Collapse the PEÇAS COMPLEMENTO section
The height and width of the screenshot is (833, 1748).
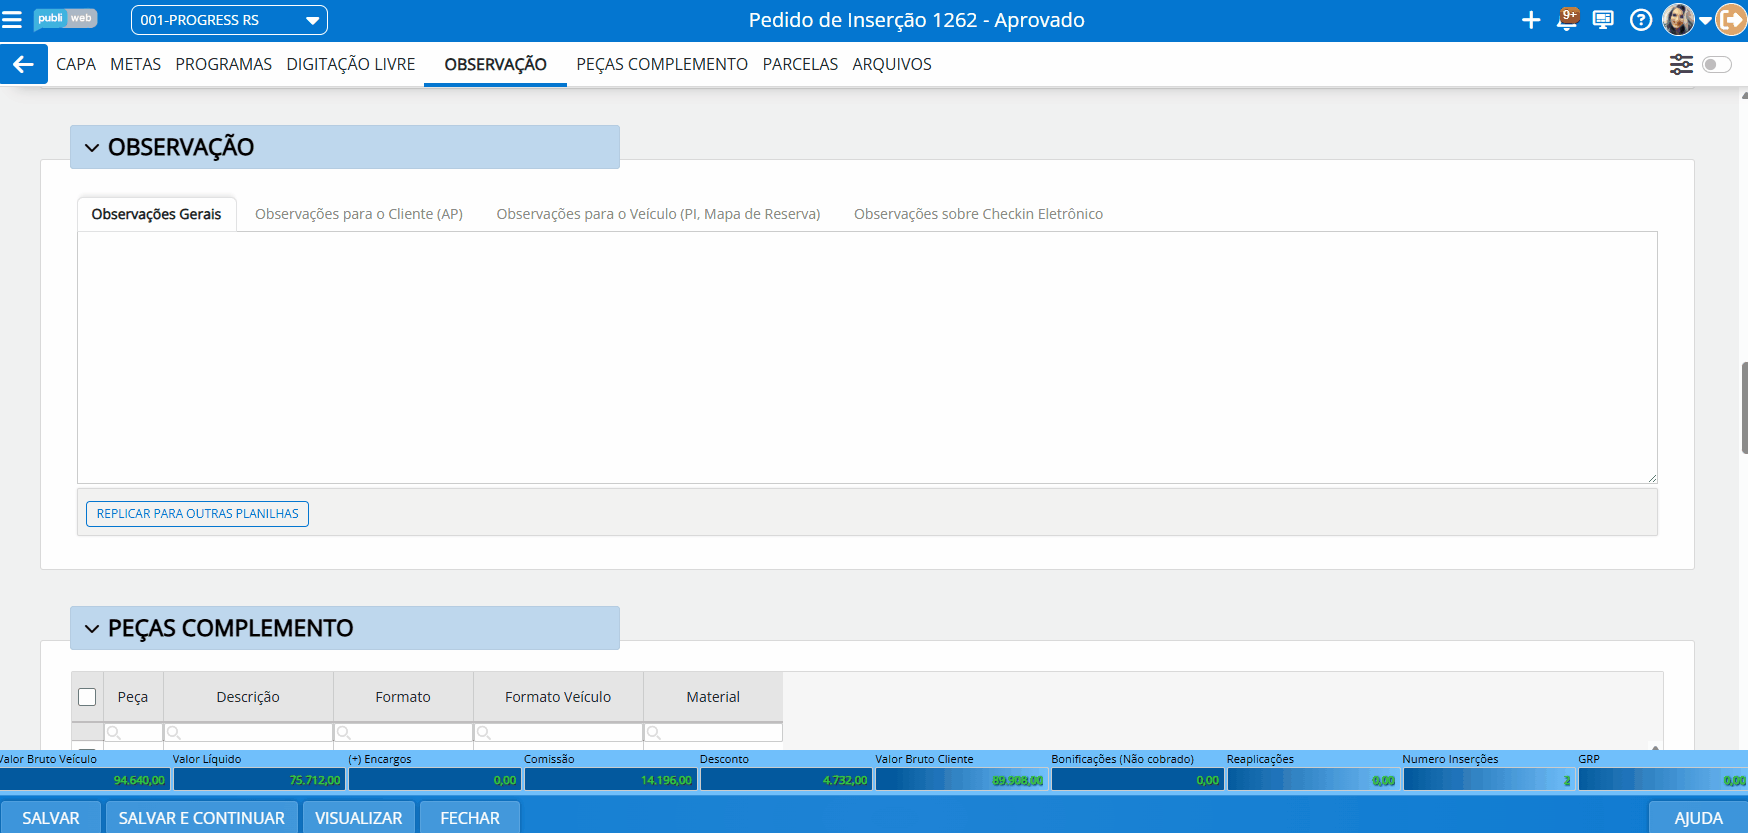point(92,629)
